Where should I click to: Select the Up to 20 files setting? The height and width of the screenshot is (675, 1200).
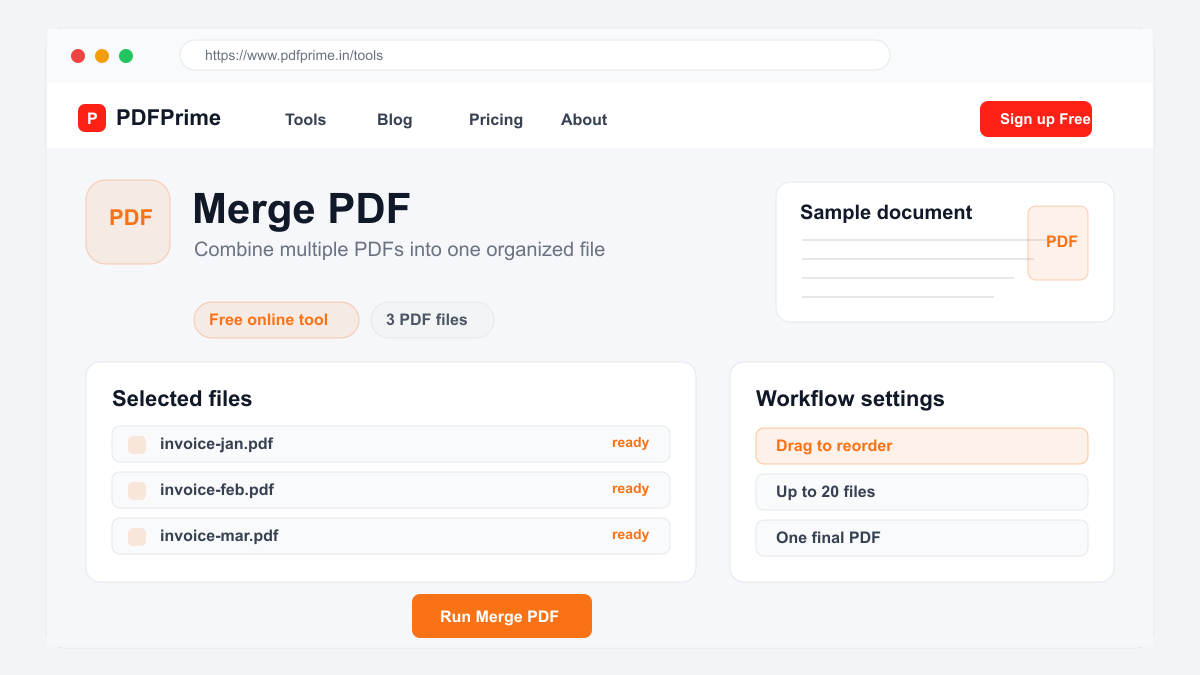click(x=922, y=492)
